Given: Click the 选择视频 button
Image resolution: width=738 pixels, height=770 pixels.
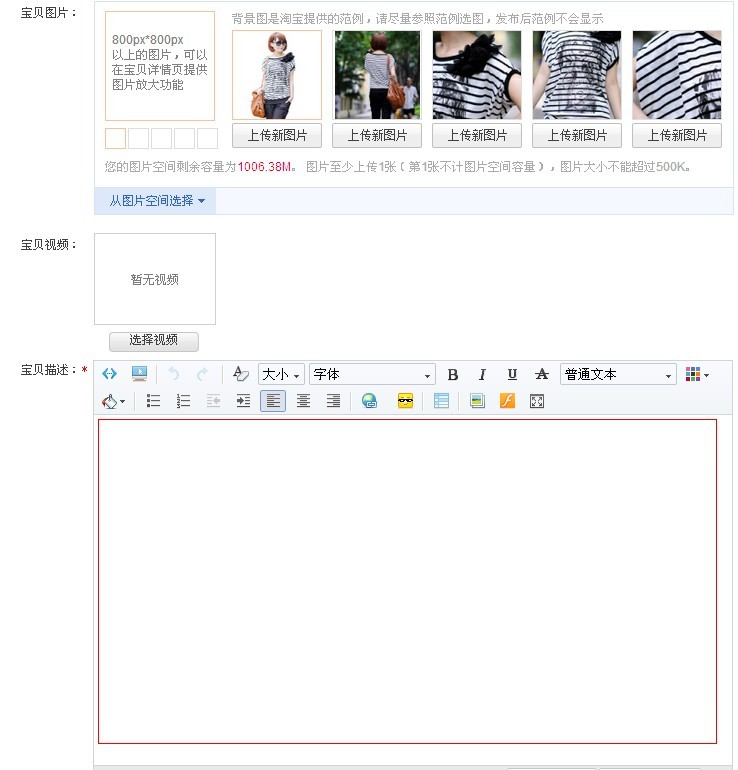Looking at the screenshot, I should pyautogui.click(x=154, y=341).
